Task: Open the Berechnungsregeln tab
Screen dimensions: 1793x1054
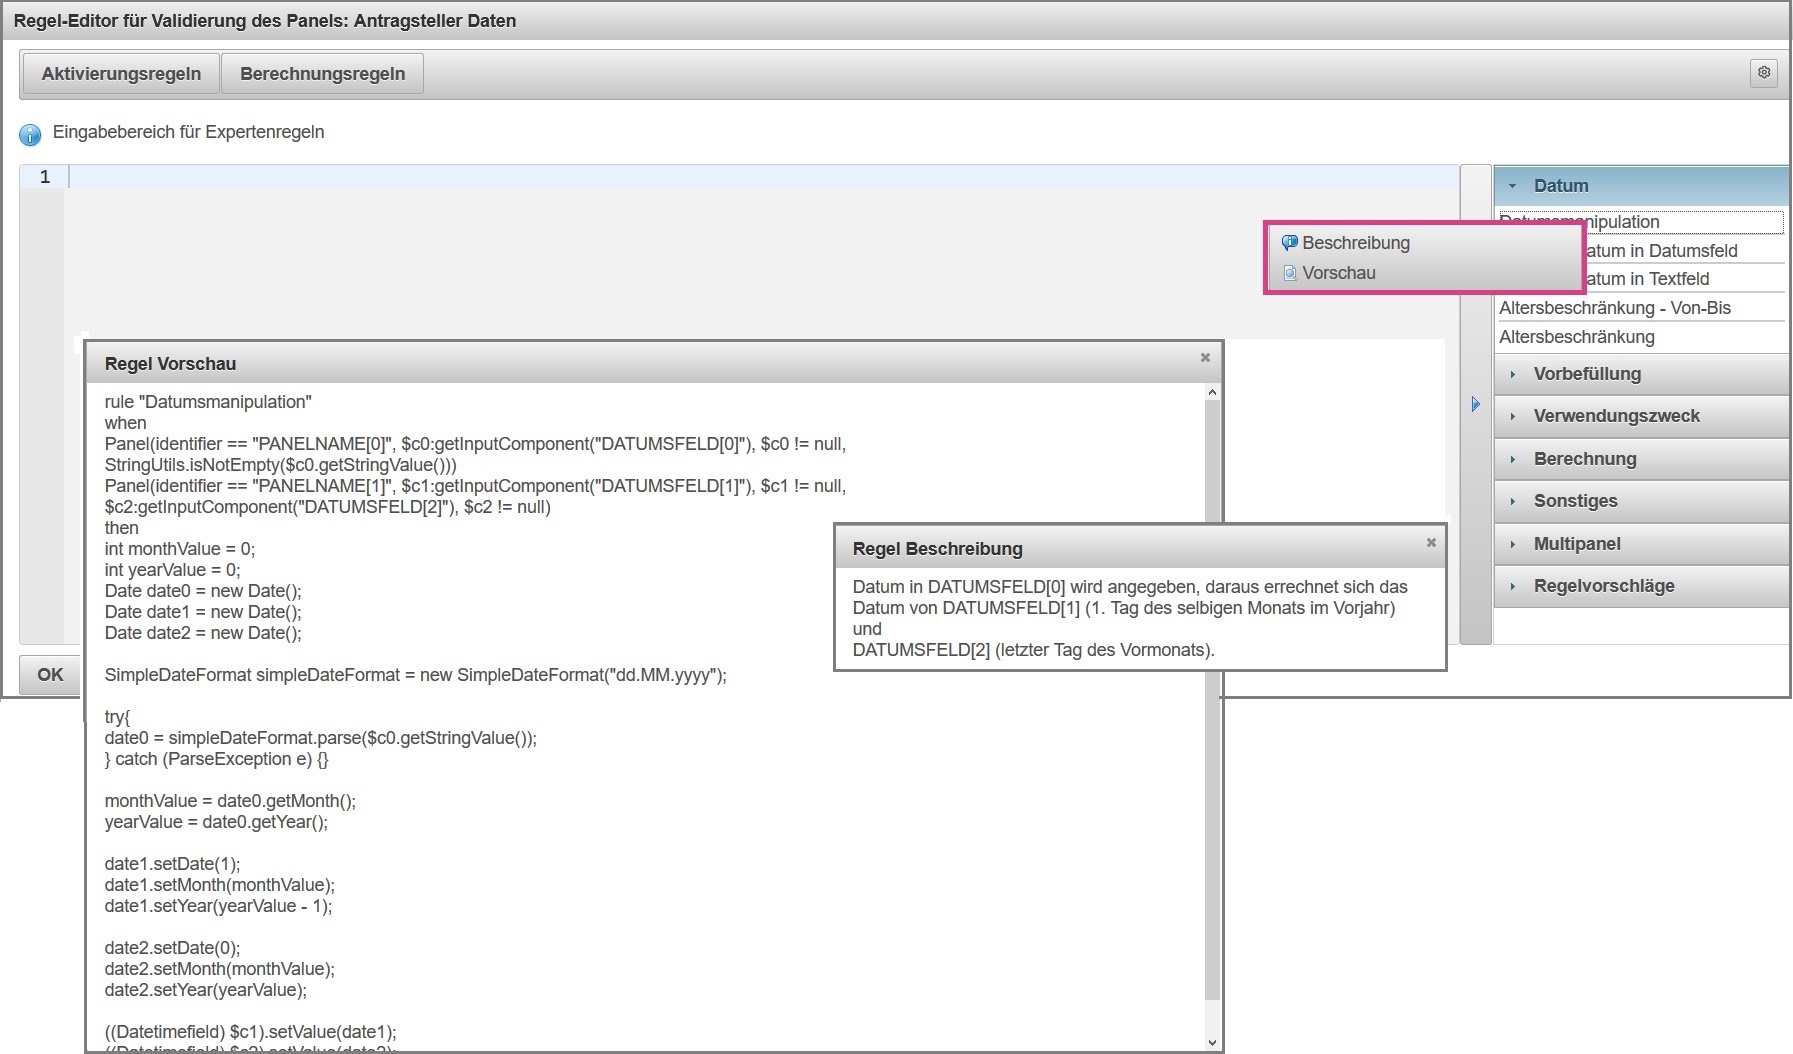Action: [322, 74]
